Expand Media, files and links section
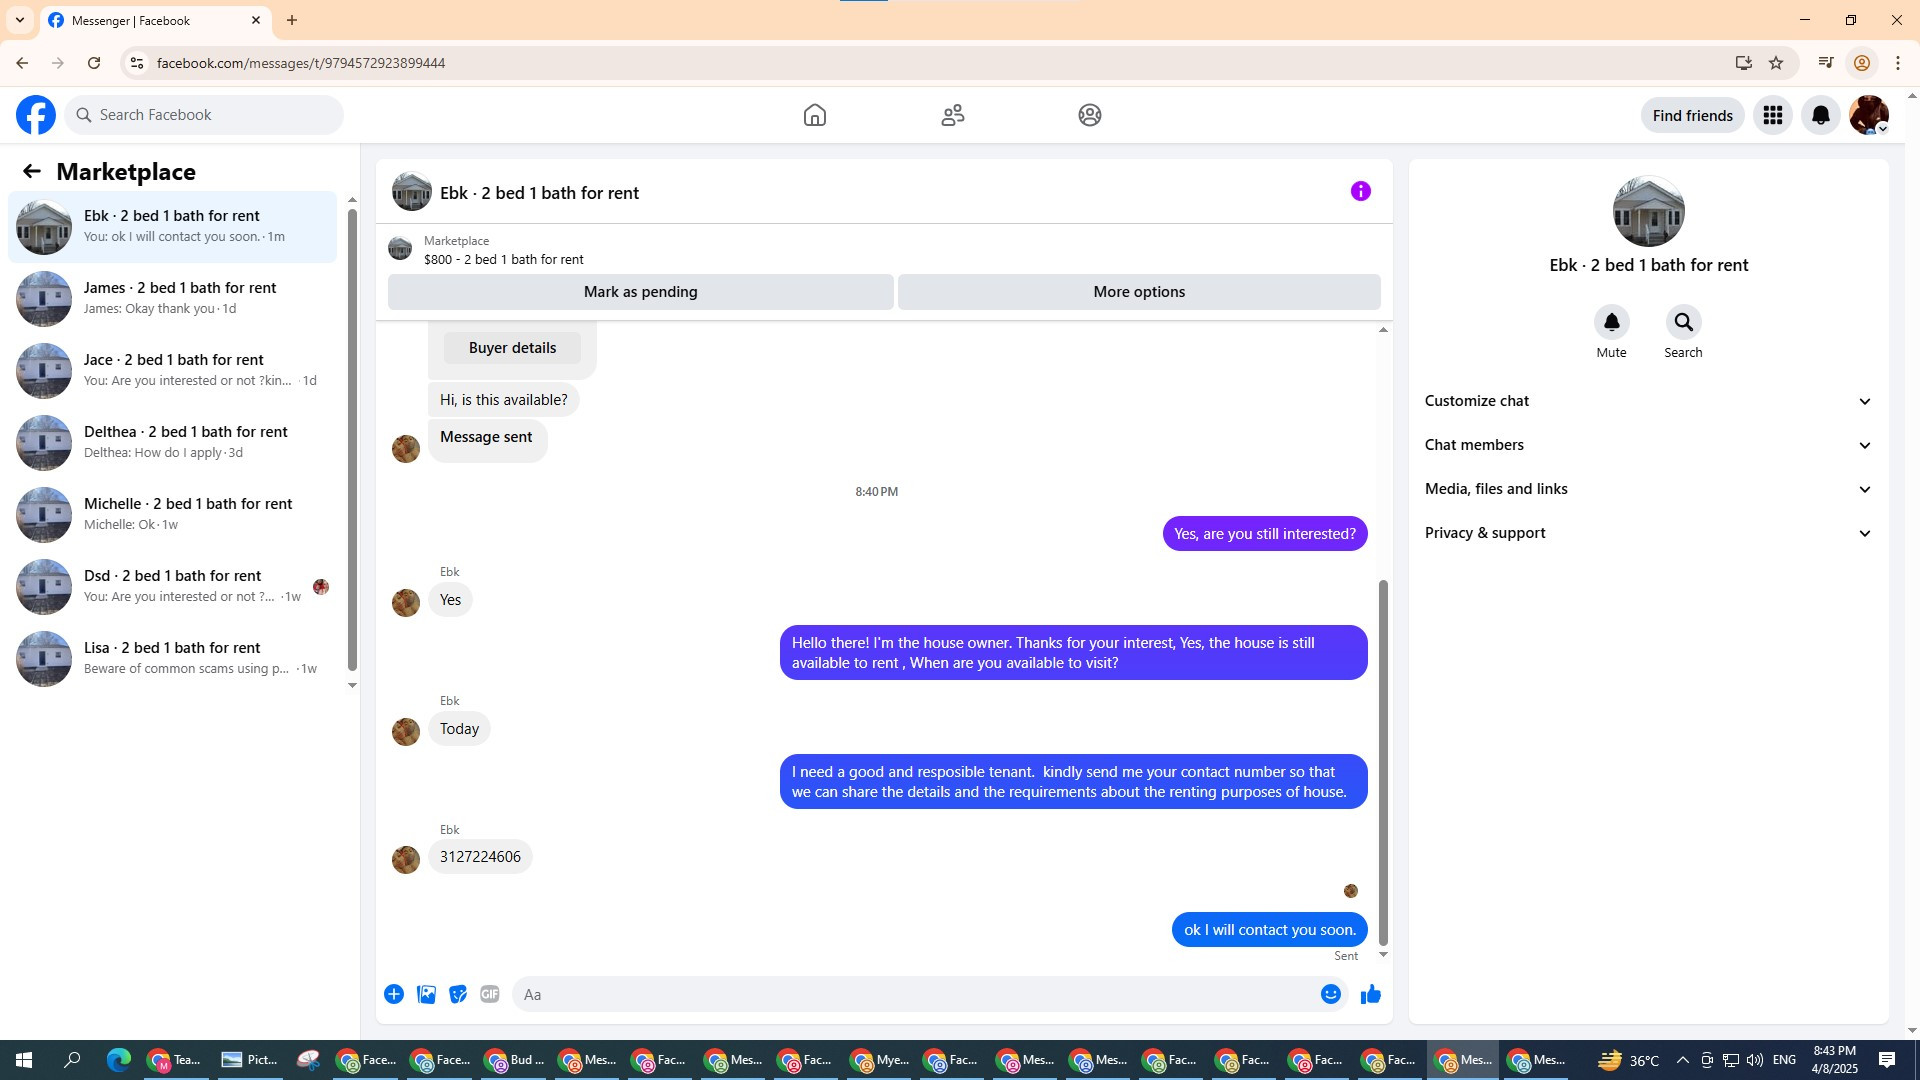Screen dimensions: 1920x1080 (x=1648, y=489)
